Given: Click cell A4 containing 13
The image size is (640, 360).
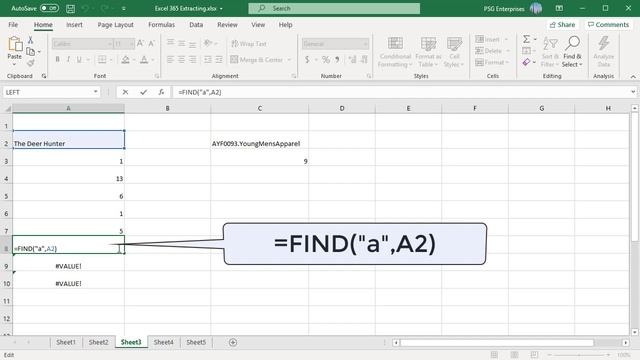Looking at the screenshot, I should (x=69, y=175).
